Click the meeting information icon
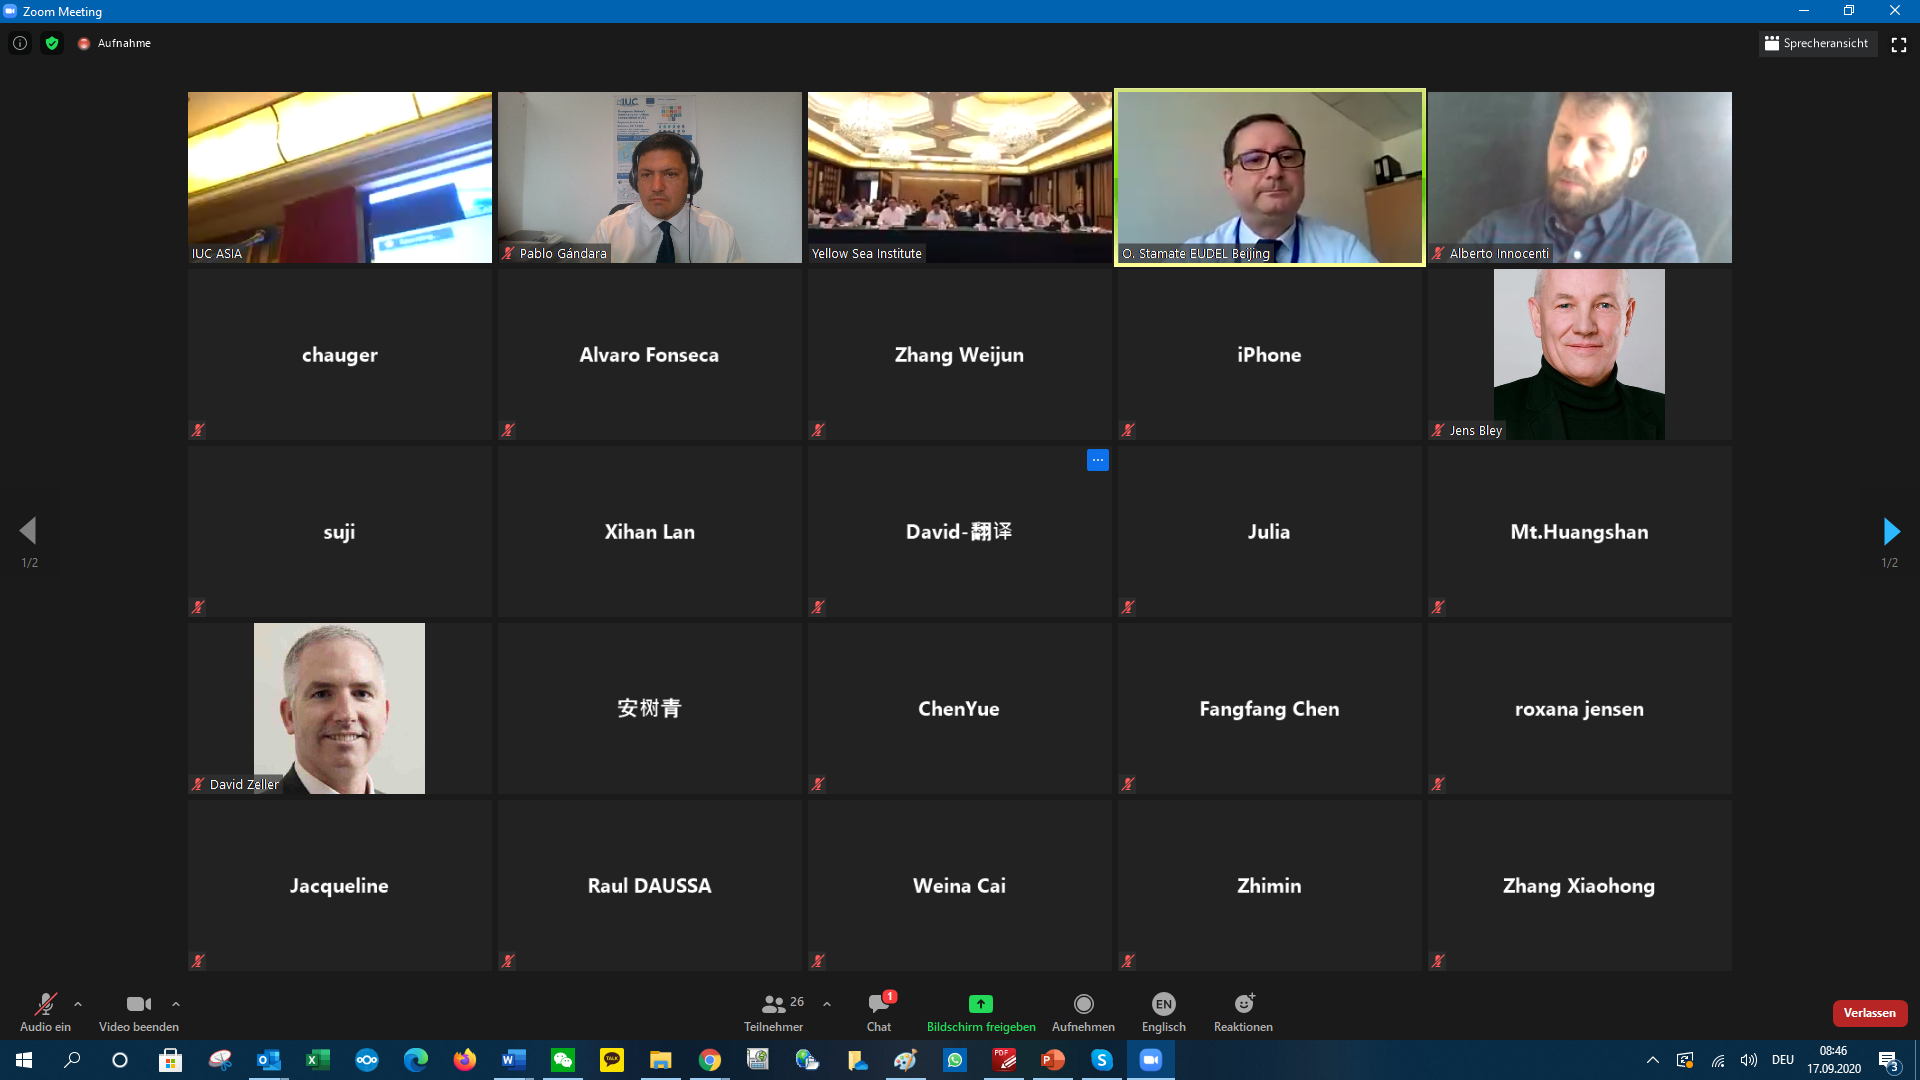The height and width of the screenshot is (1080, 1920). [20, 43]
